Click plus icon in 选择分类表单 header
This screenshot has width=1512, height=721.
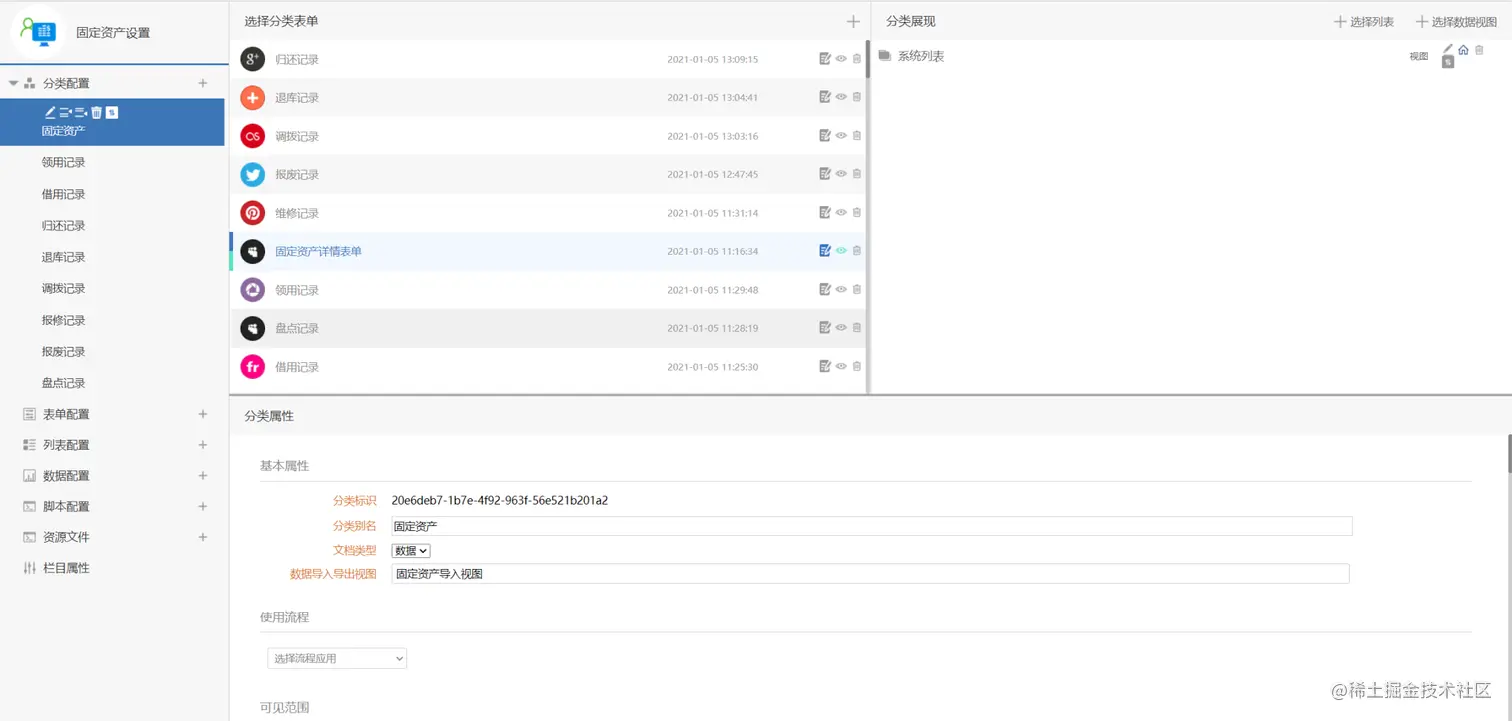pos(853,21)
